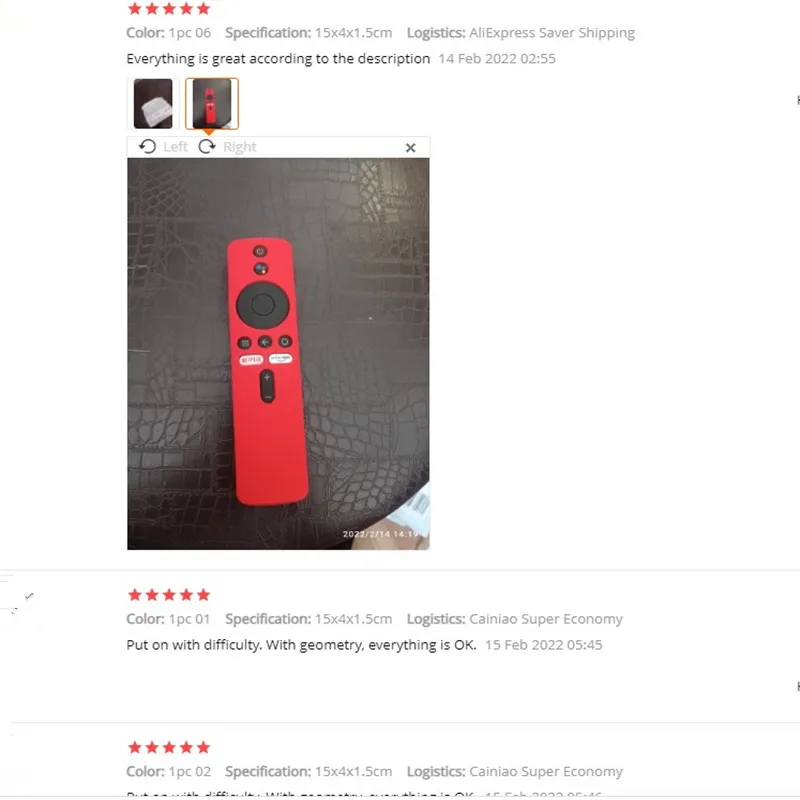
Task: Click the small checkmark icon at left edge
Action: [29, 596]
